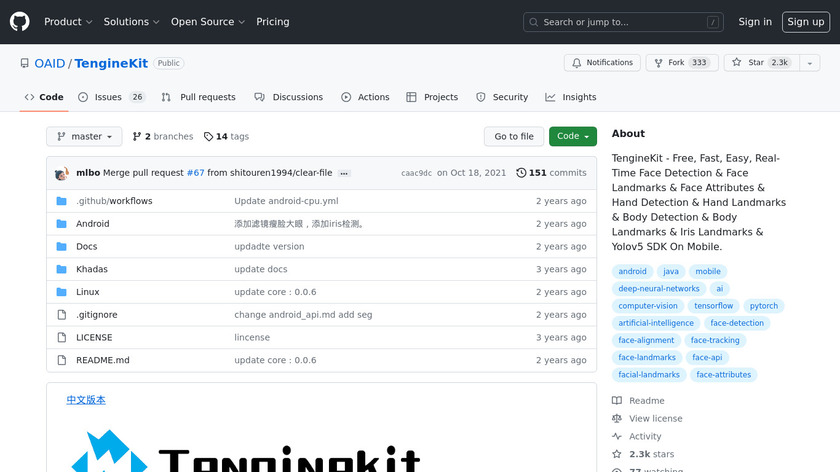Select the android topic tag
This screenshot has width=840, height=472.
point(632,271)
